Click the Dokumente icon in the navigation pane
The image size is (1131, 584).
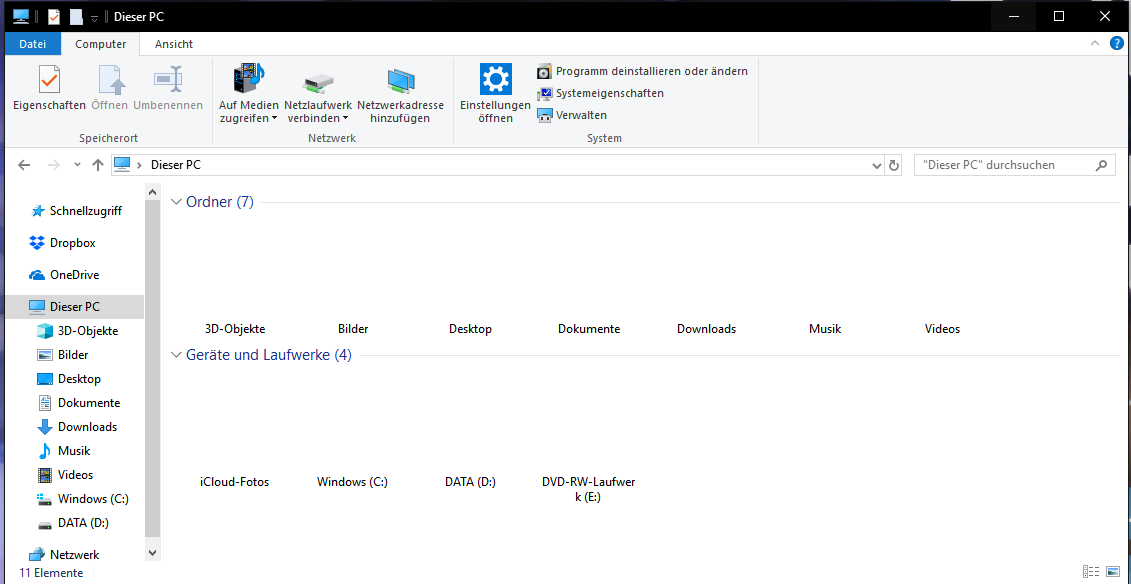[45, 403]
